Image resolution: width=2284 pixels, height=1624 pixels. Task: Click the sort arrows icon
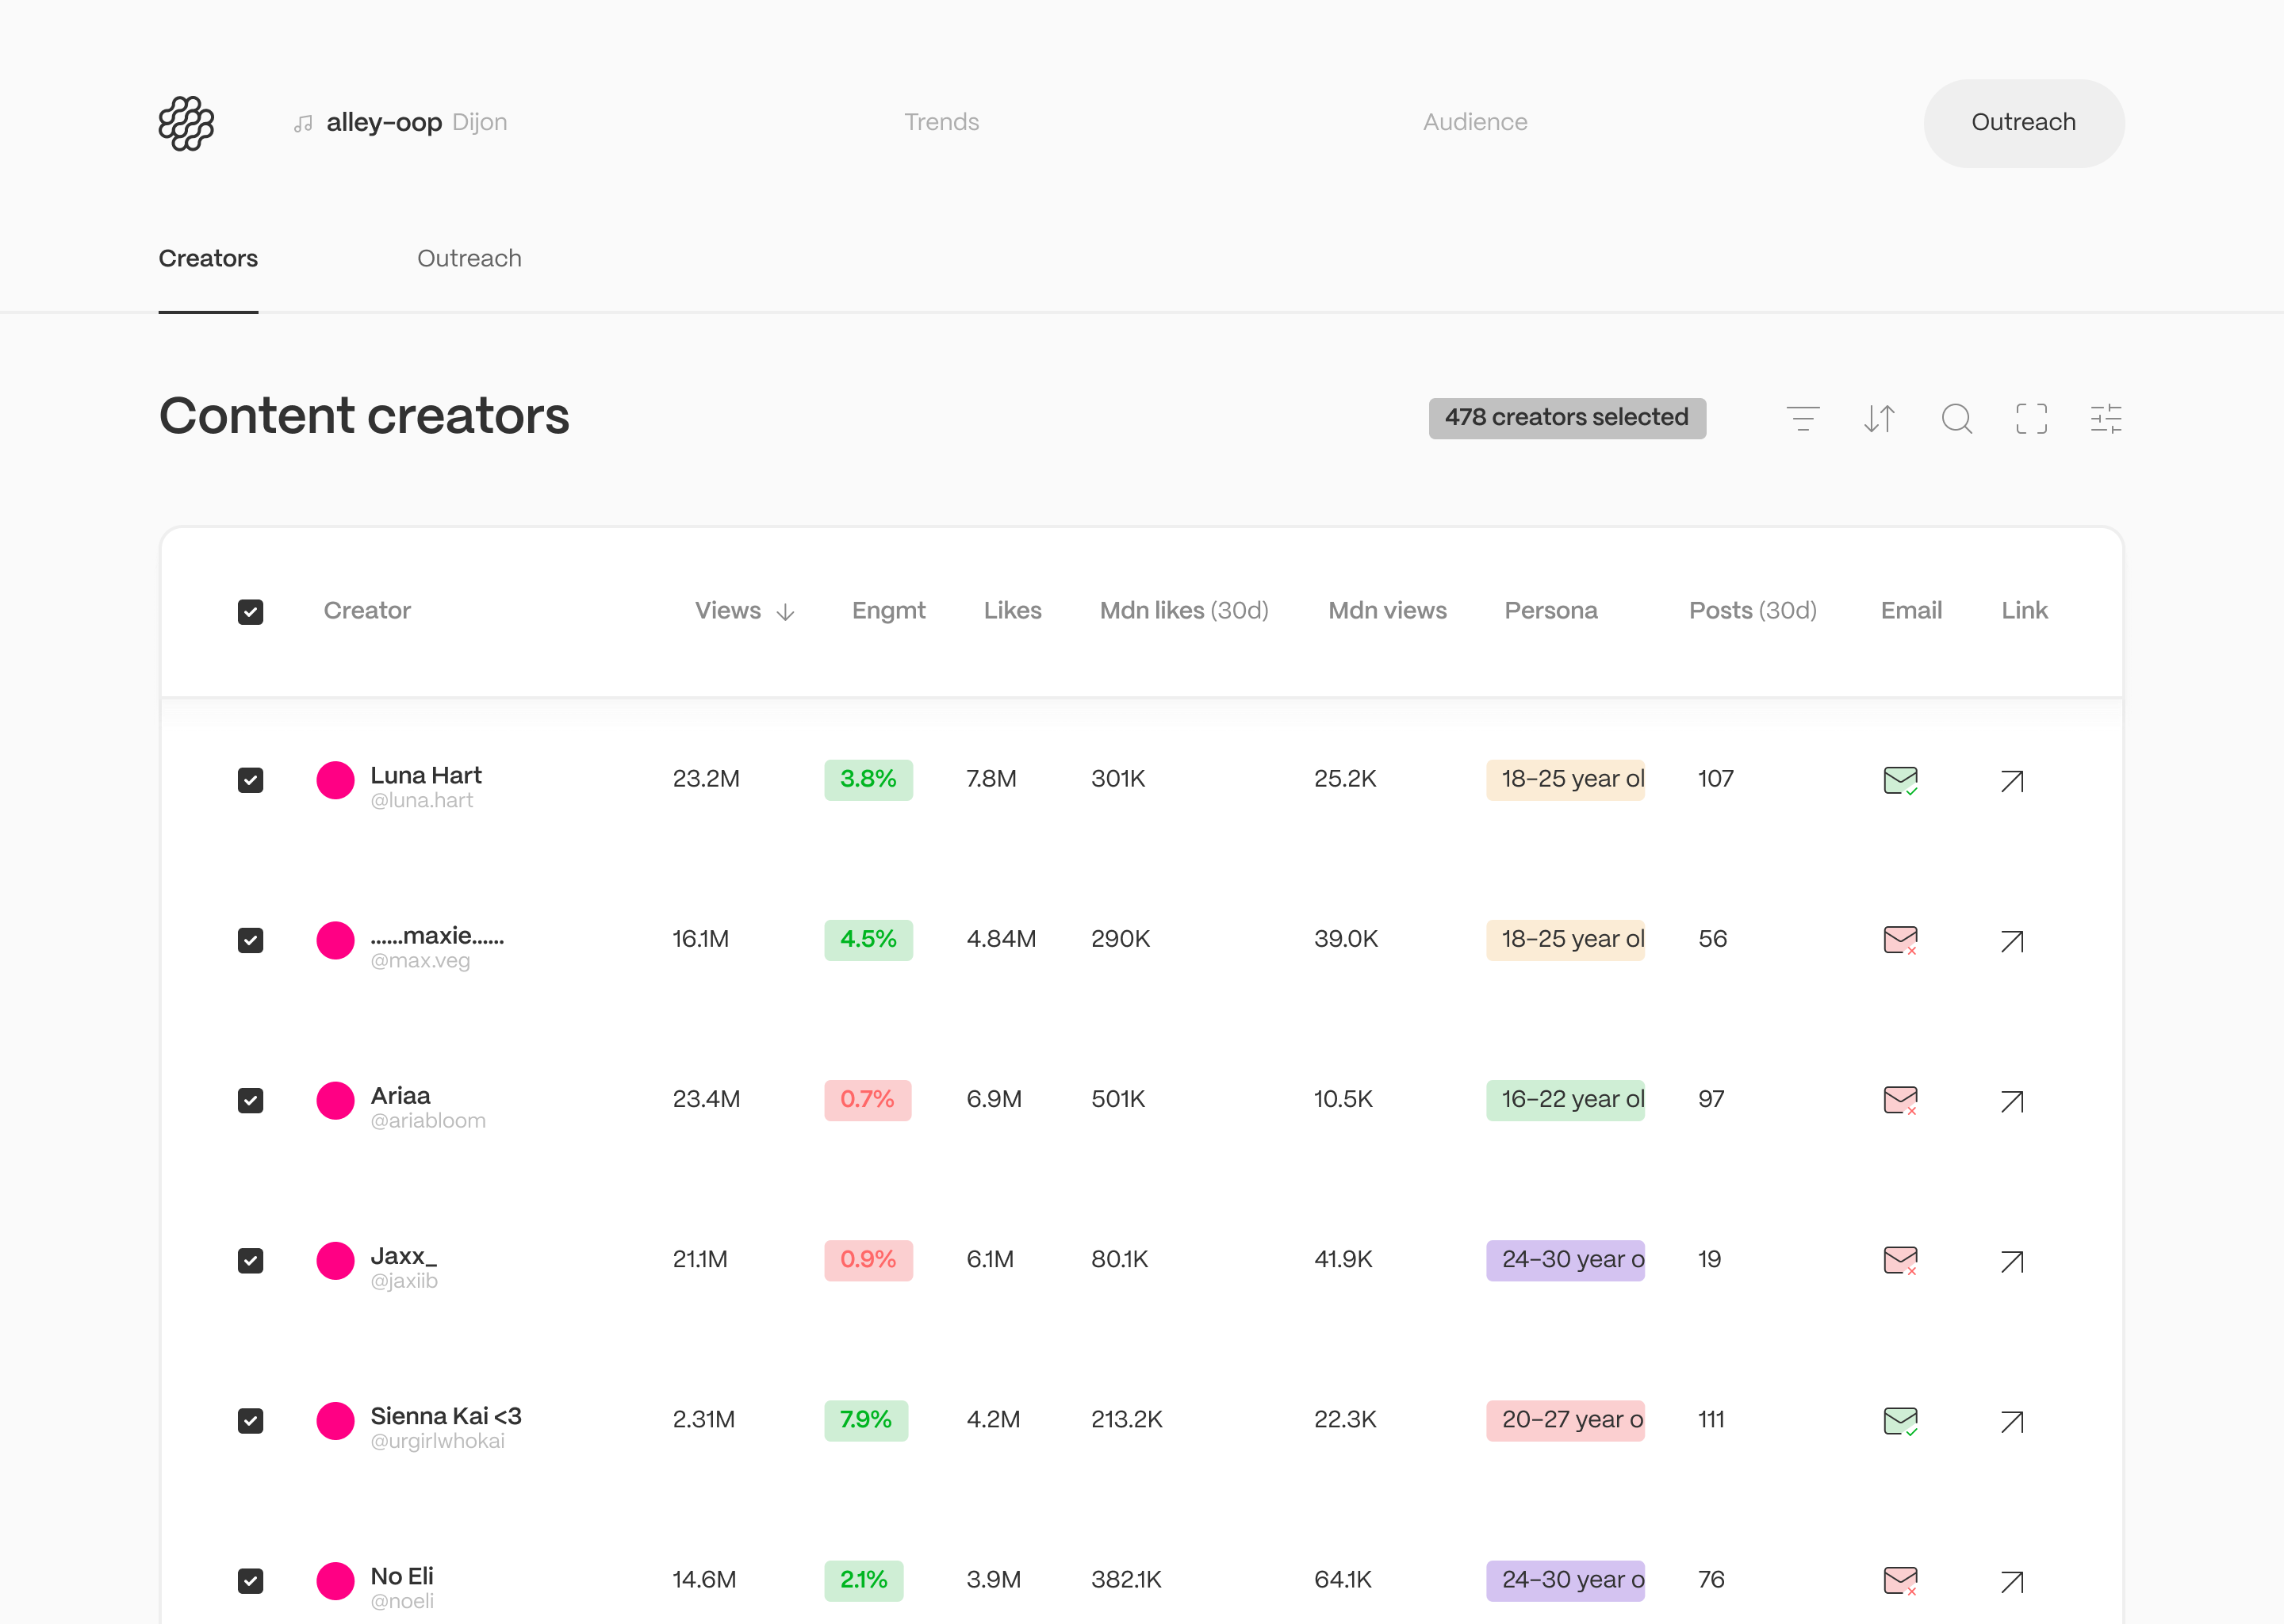click(x=1879, y=418)
